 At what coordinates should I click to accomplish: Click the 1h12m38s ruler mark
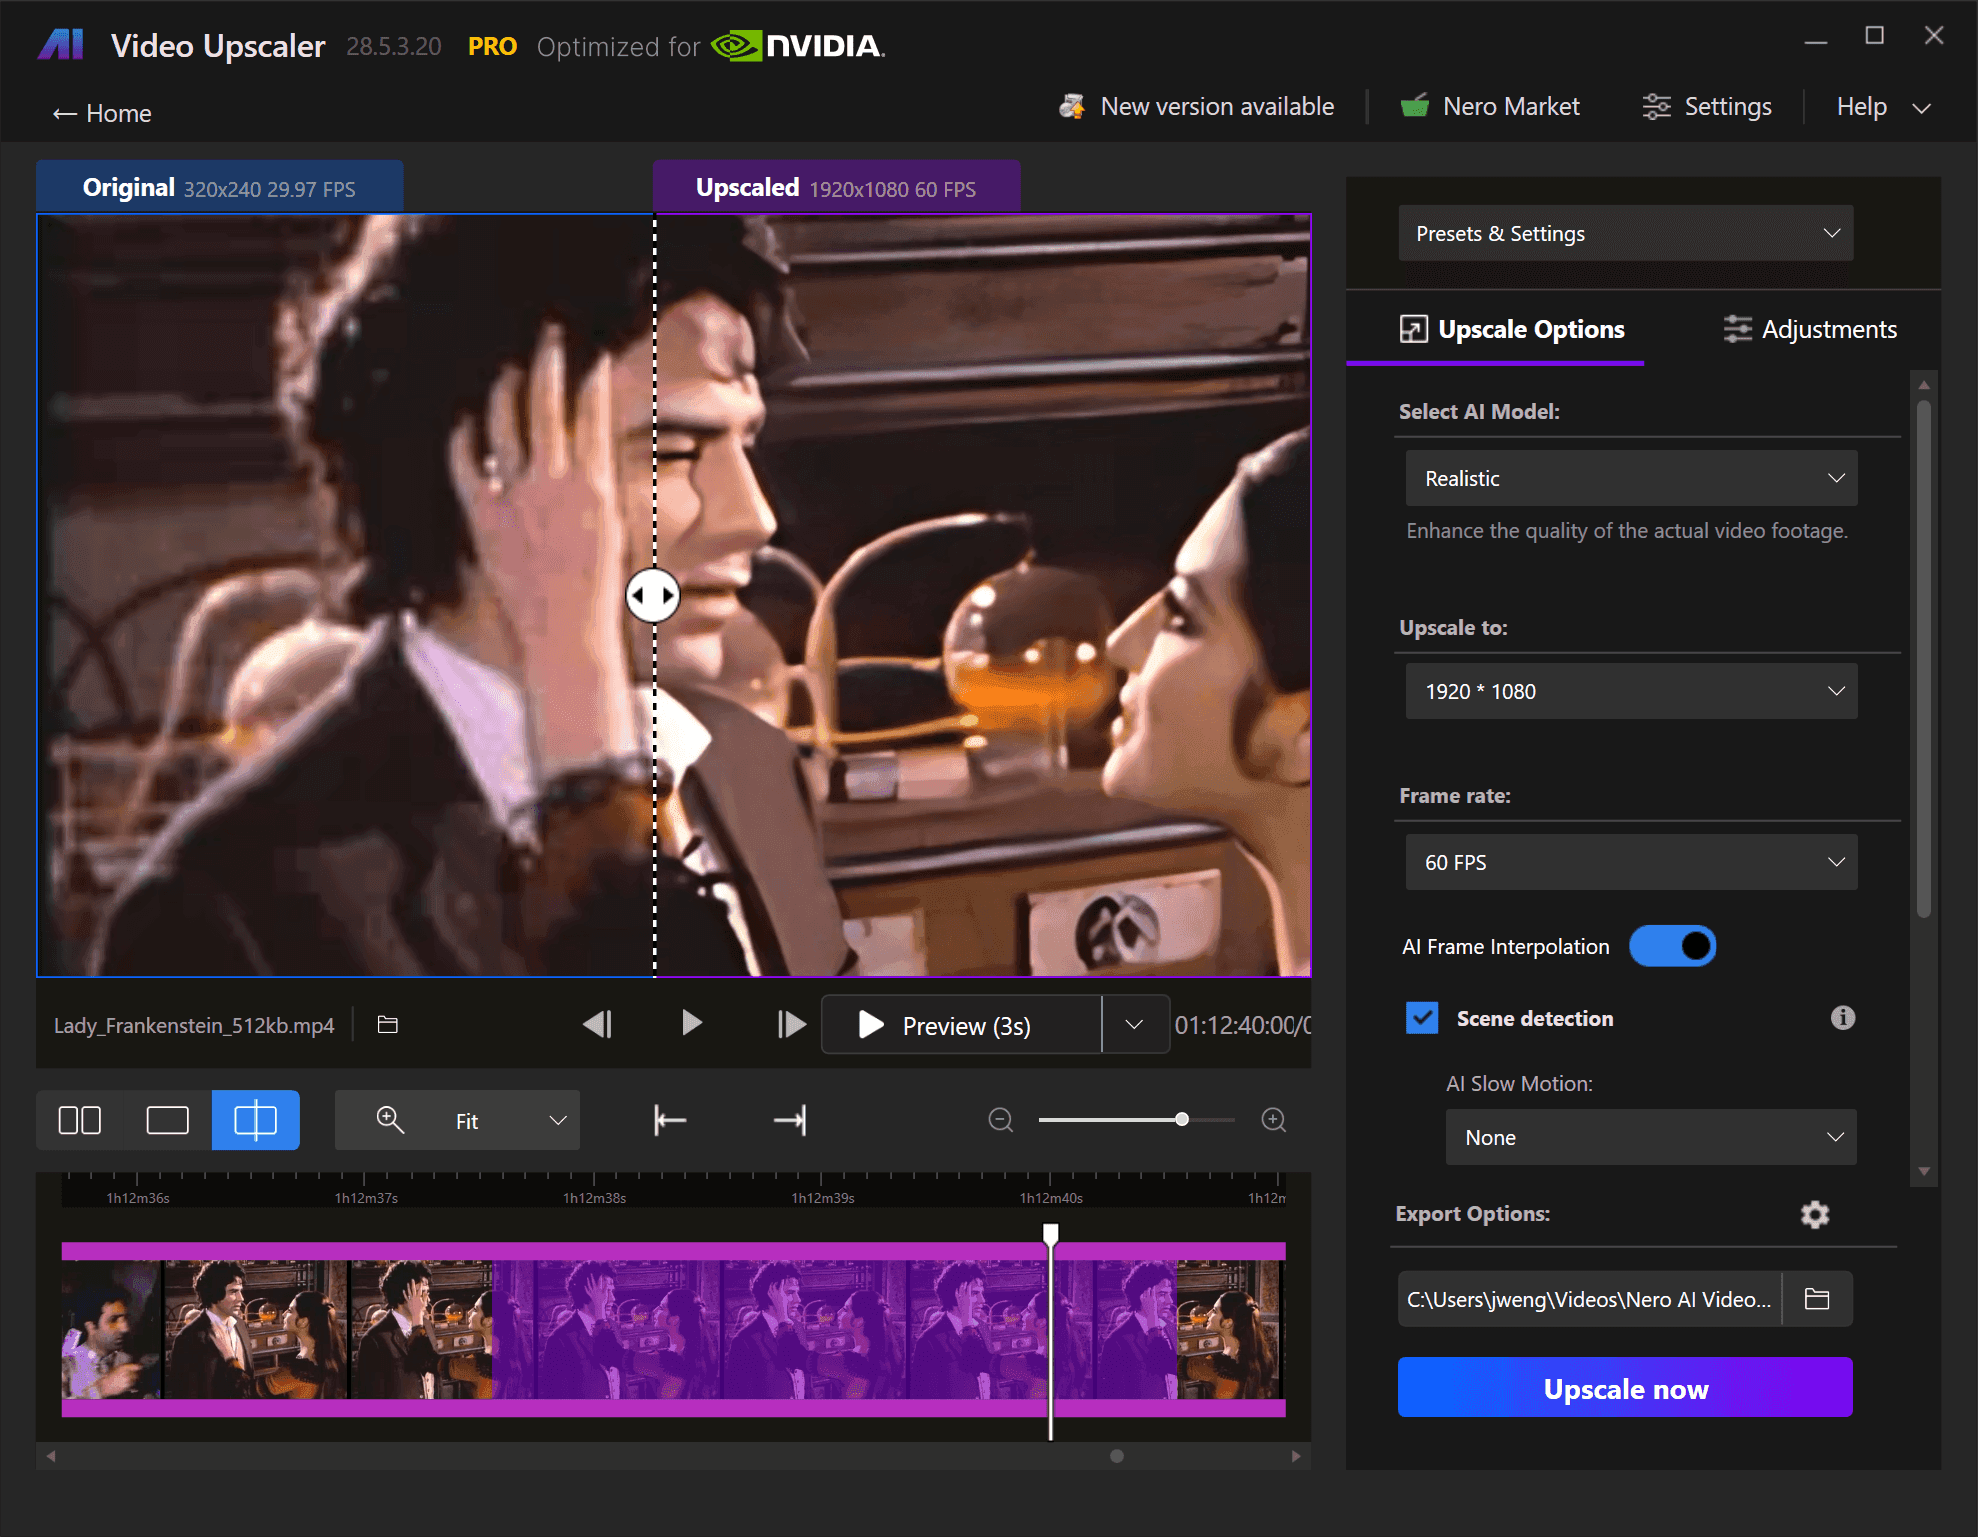(594, 1197)
